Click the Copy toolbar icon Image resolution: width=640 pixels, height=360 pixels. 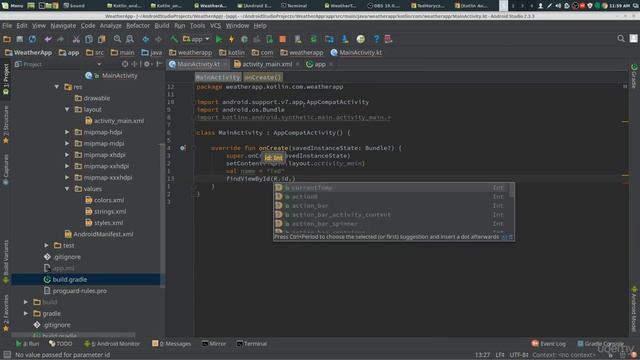point(89,39)
